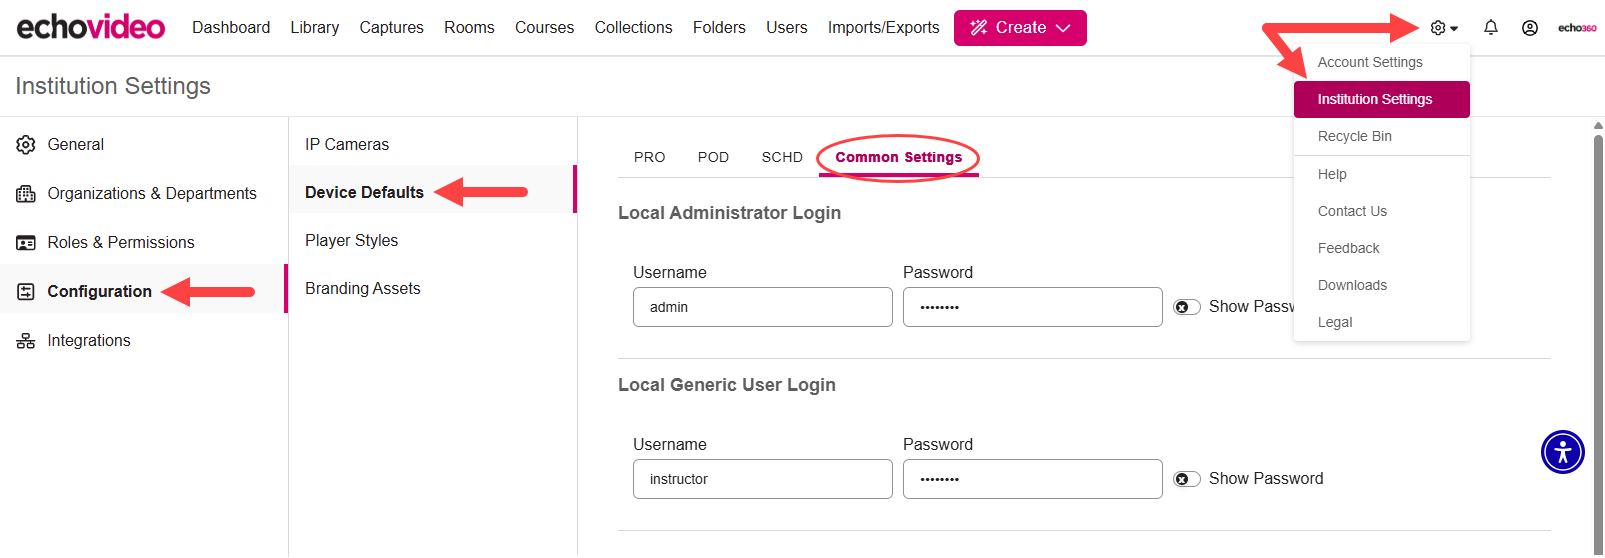Screen dimensions: 1605x558
Task: Click the Local Generic User Password field
Action: [x=1033, y=479]
